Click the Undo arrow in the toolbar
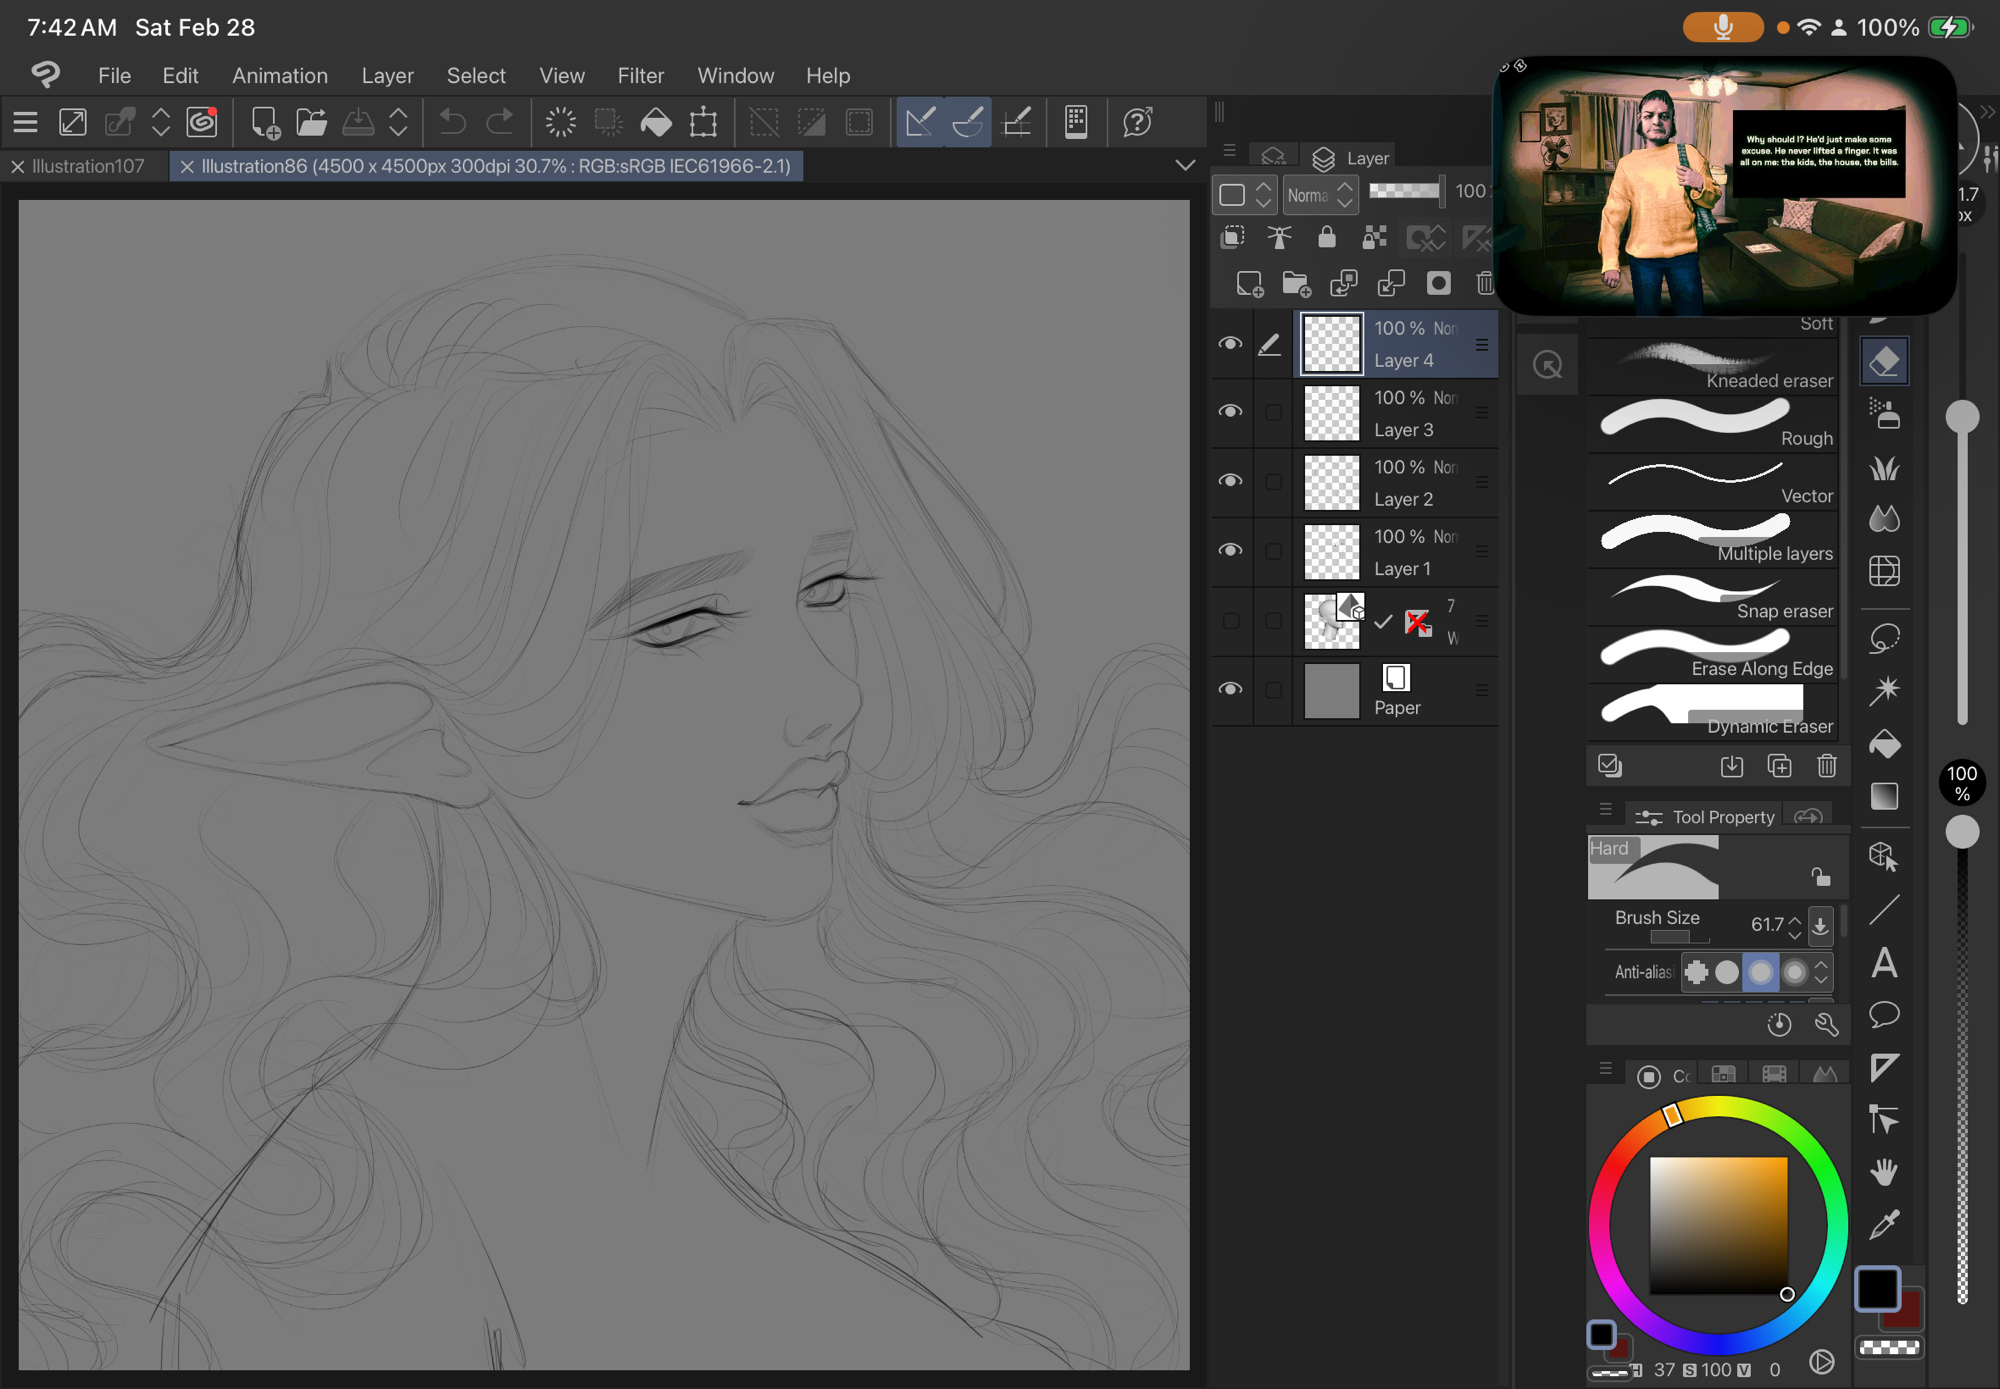The height and width of the screenshot is (1389, 2000). pyautogui.click(x=452, y=122)
